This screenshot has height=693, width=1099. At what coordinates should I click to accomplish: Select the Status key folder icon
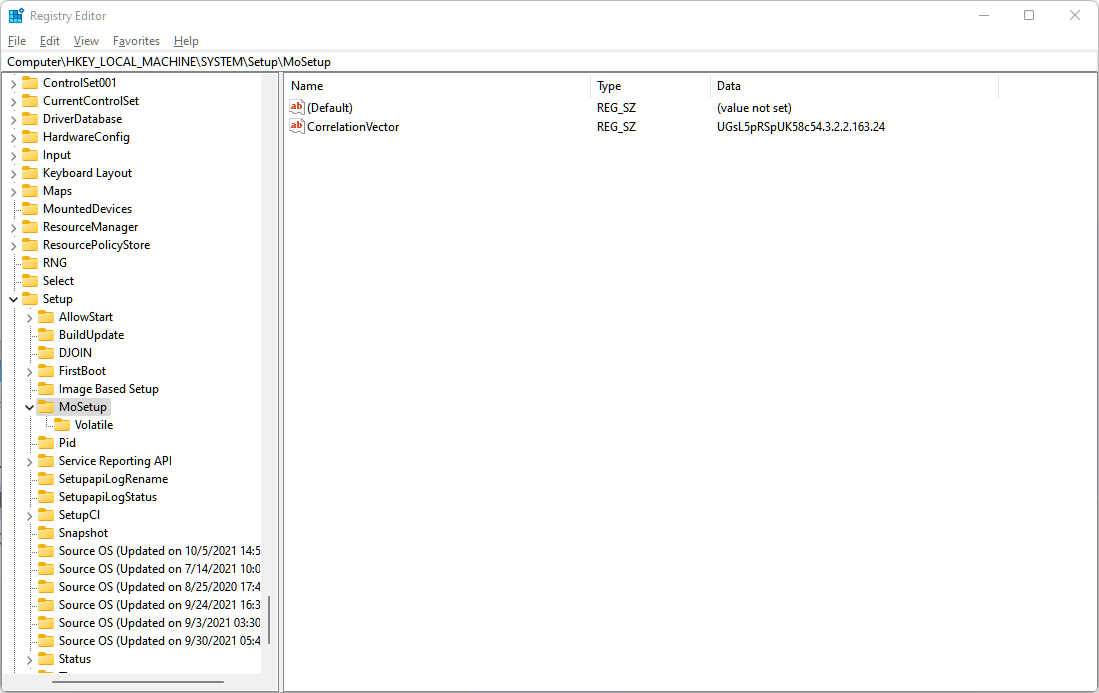pos(46,658)
